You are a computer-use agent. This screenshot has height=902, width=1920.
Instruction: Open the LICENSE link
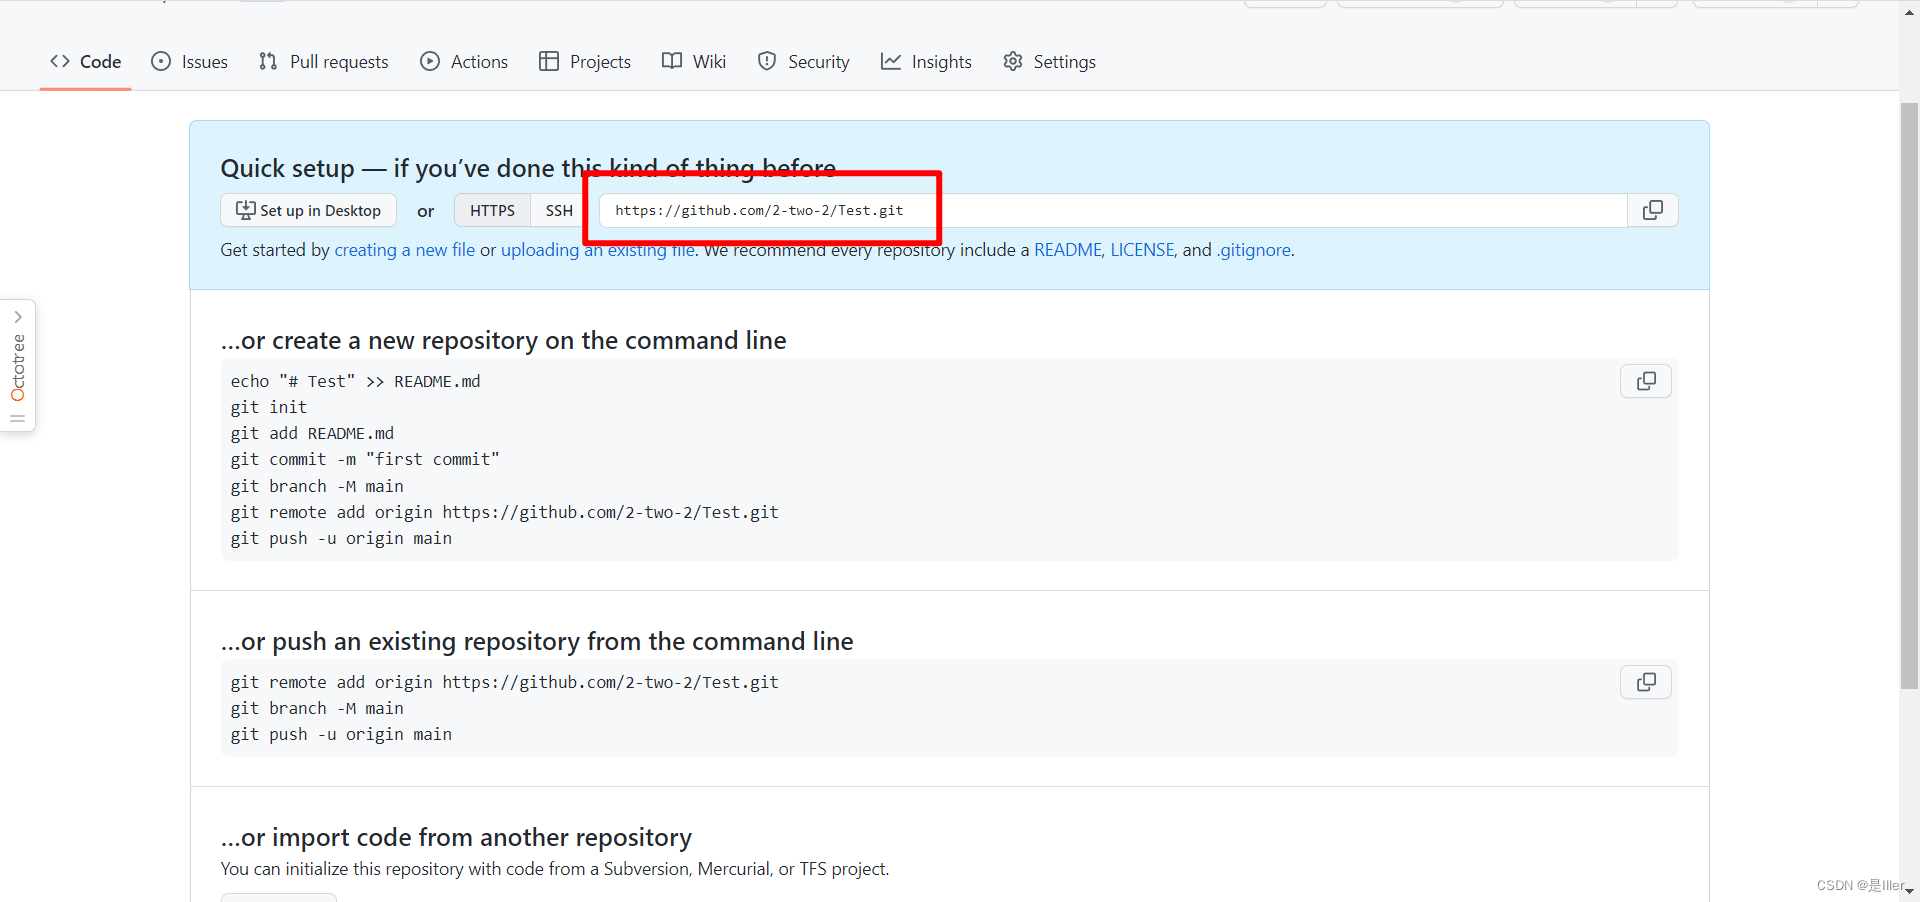click(1142, 250)
